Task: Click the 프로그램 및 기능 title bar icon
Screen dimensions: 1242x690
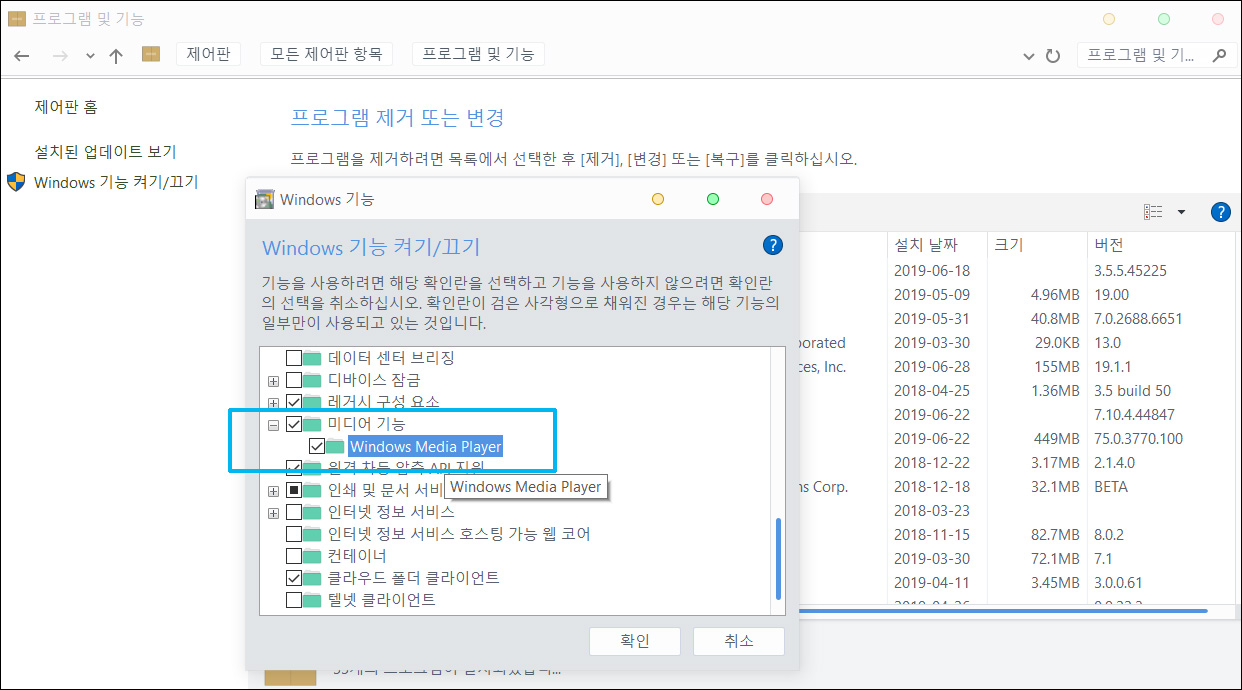Action: pyautogui.click(x=17, y=18)
